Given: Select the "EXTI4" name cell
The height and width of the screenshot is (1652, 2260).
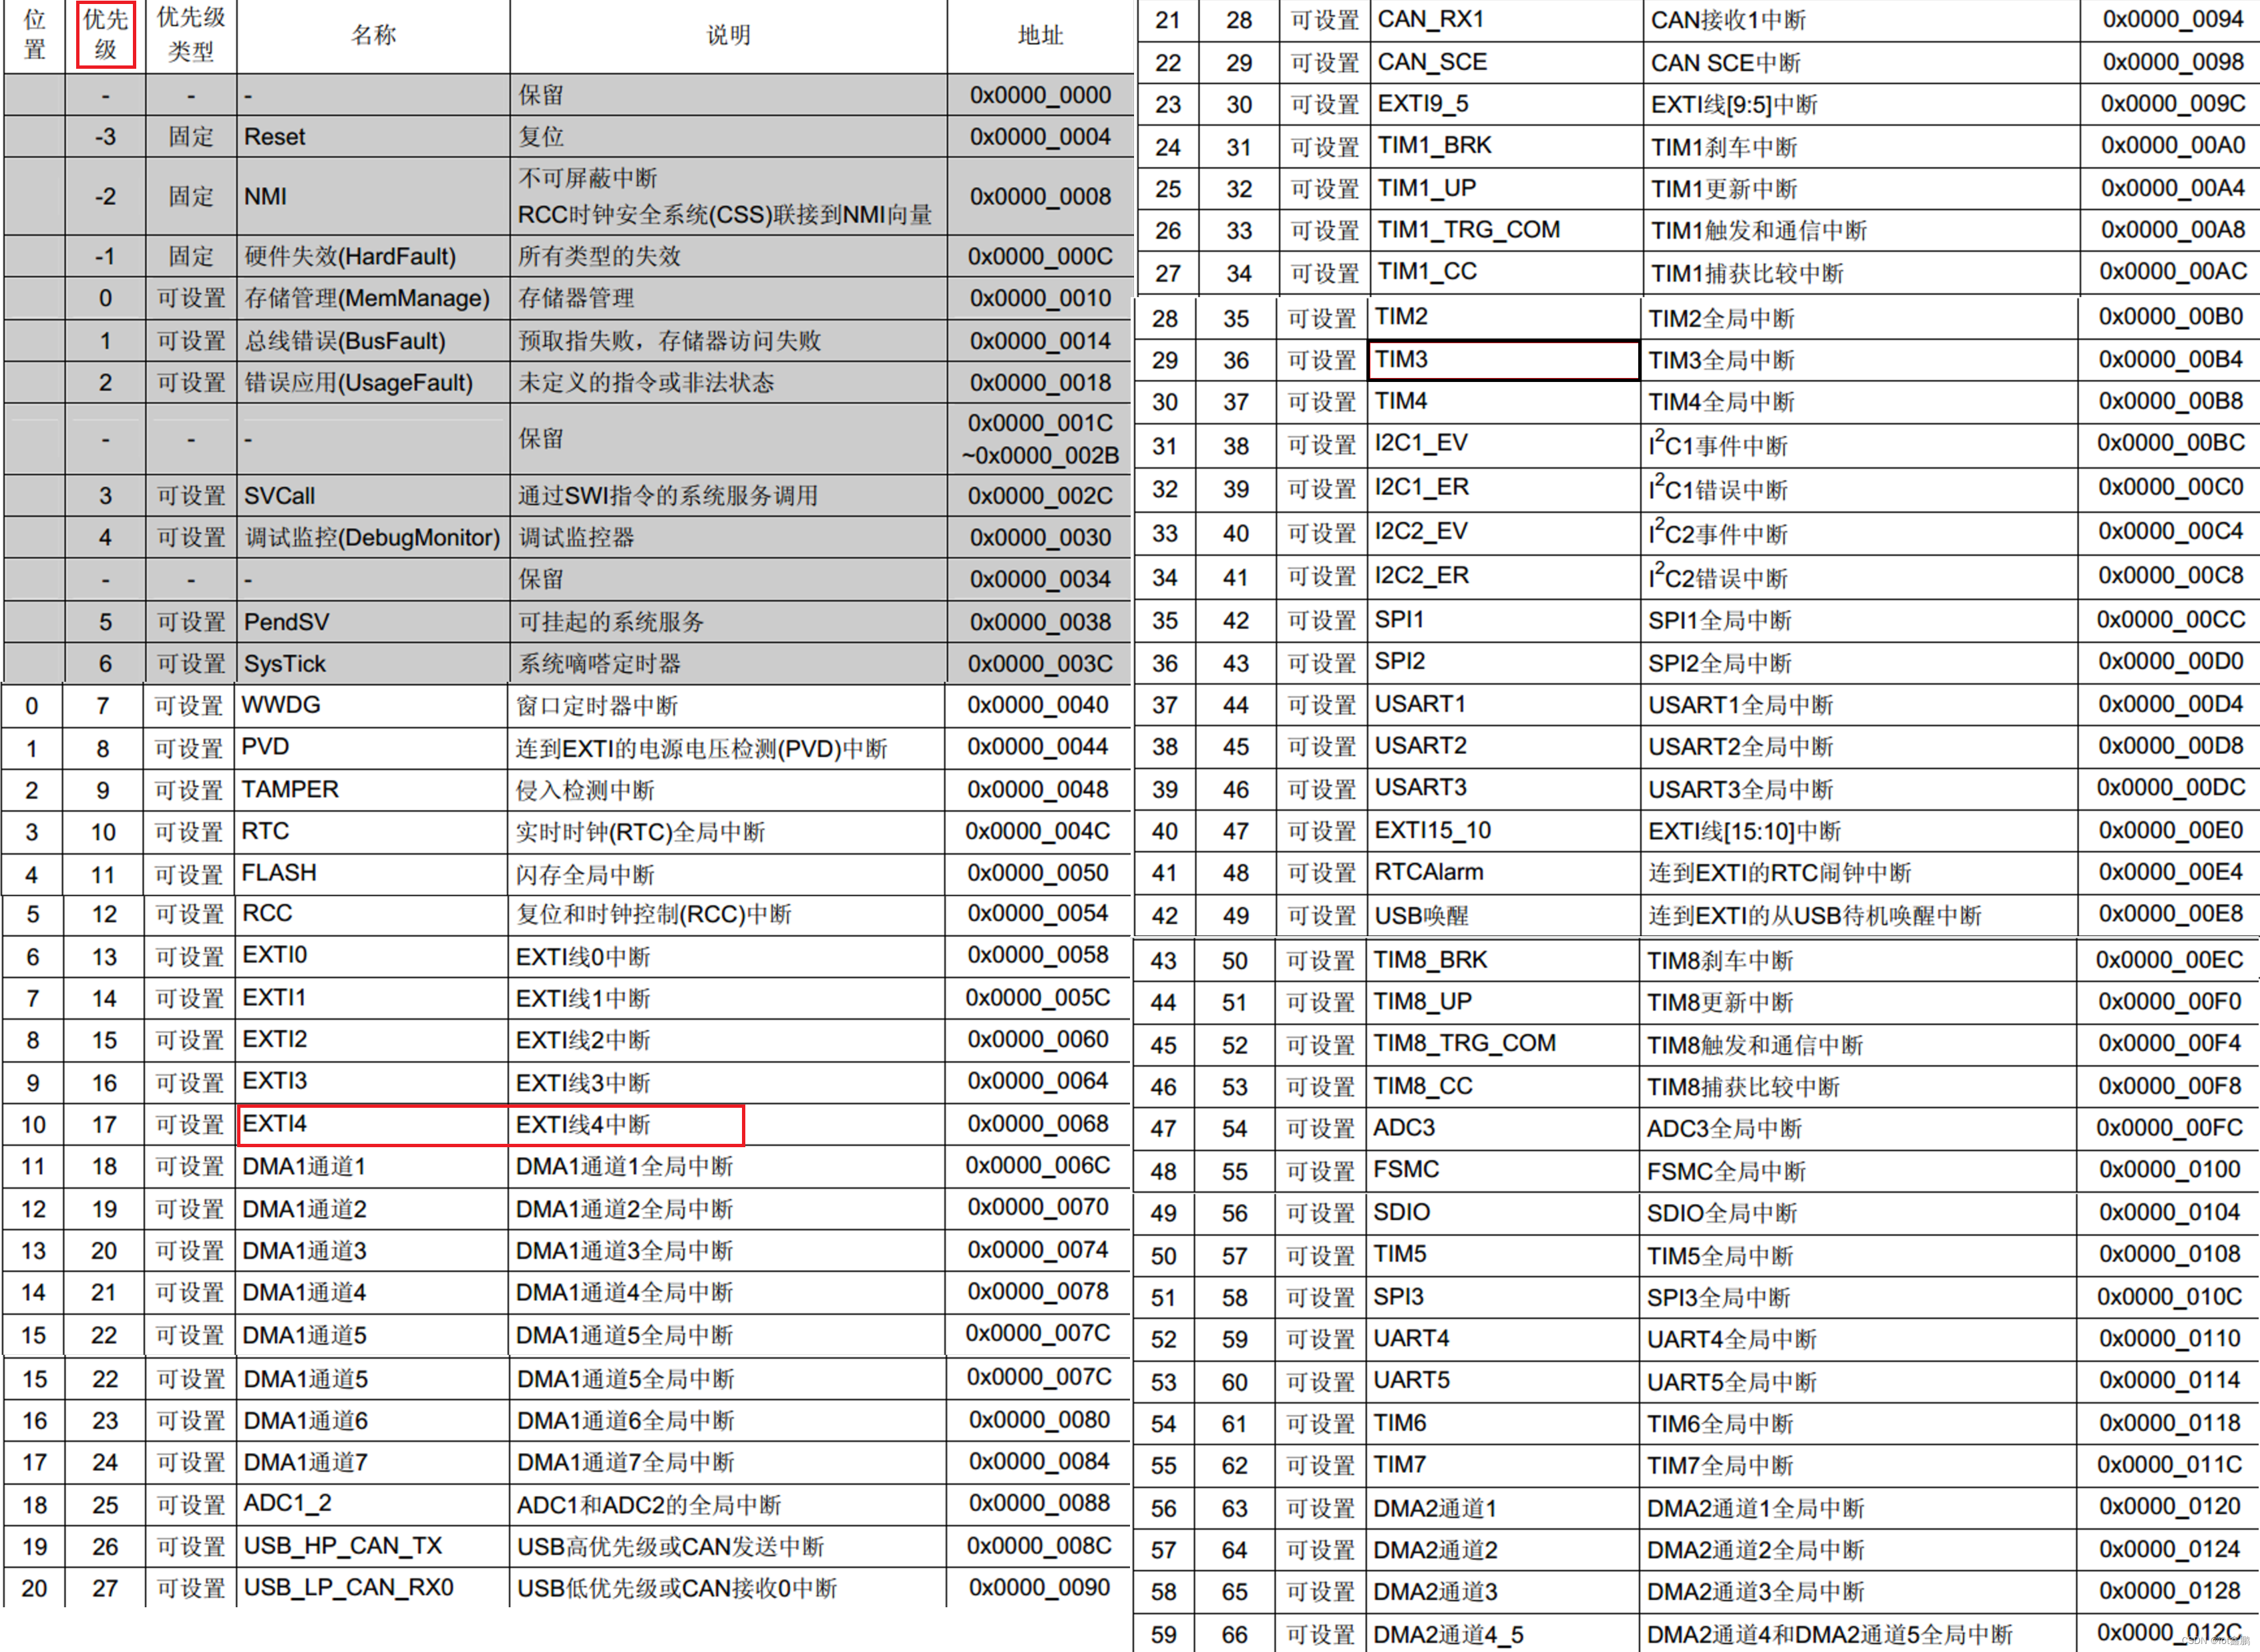Looking at the screenshot, I should click(x=373, y=1125).
